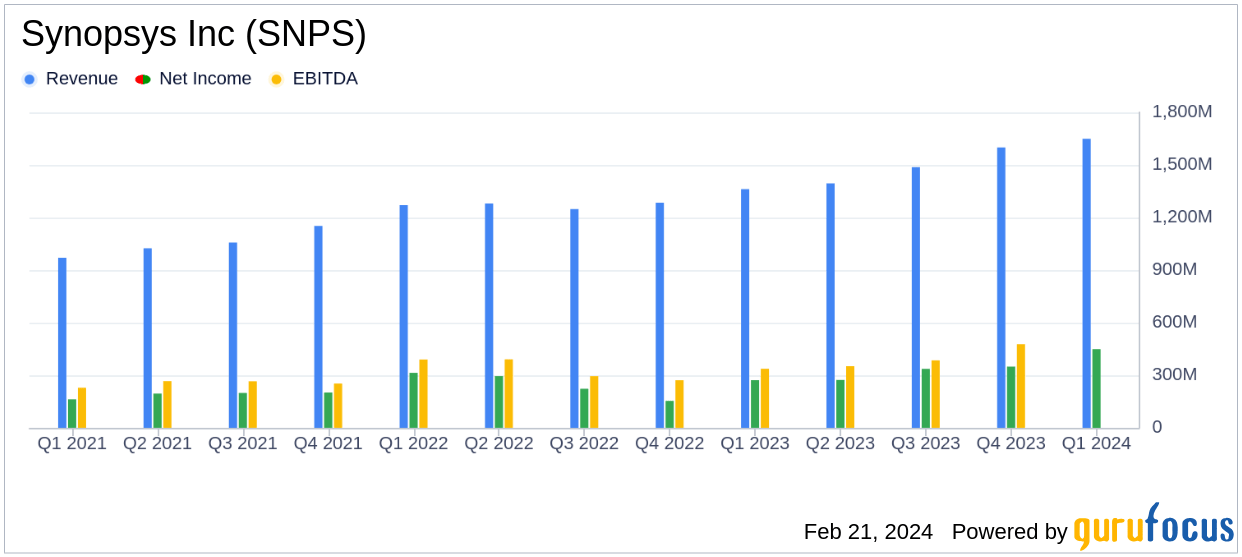The width and height of the screenshot is (1242, 557).
Task: Click the yellow EBITDA legend dot
Action: point(276,79)
